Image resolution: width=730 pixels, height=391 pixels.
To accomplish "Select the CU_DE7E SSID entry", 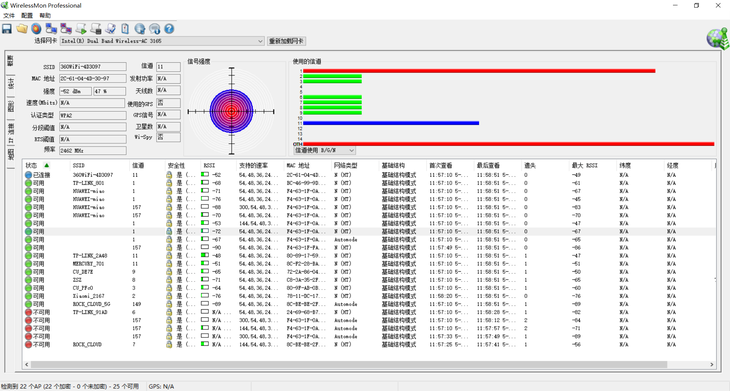I will (83, 272).
